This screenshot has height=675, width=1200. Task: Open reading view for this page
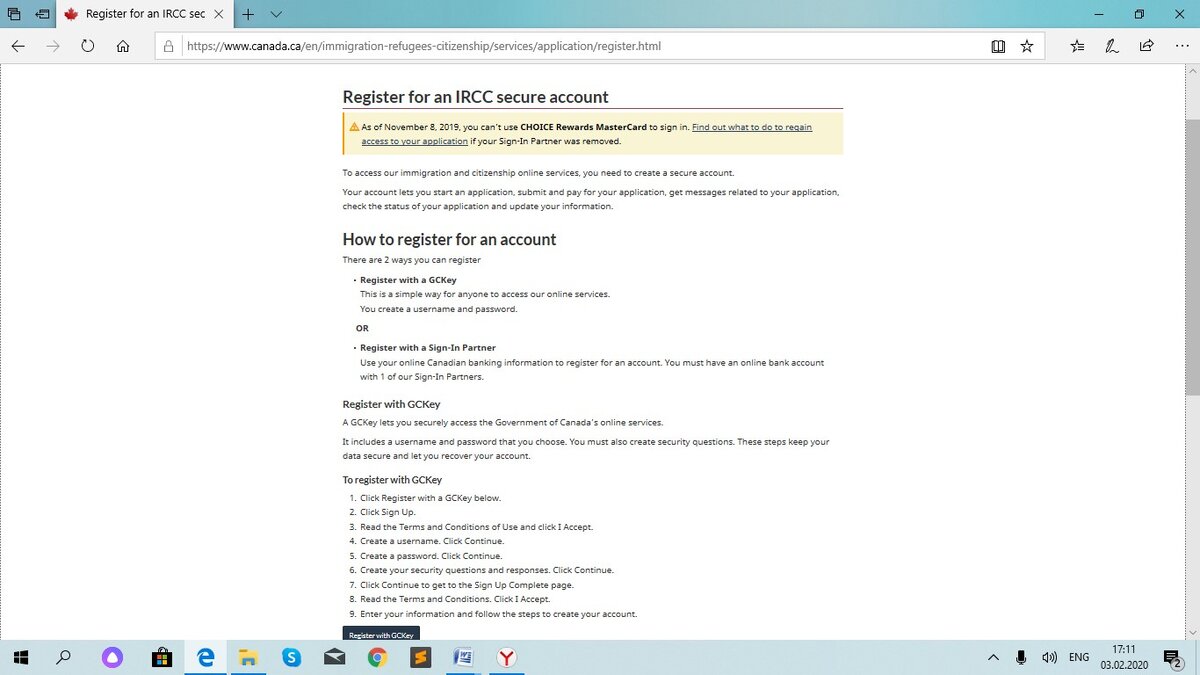998,46
